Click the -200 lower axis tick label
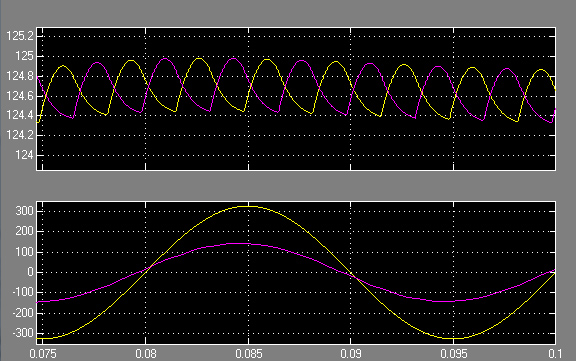The image size is (576, 361). coord(23,313)
